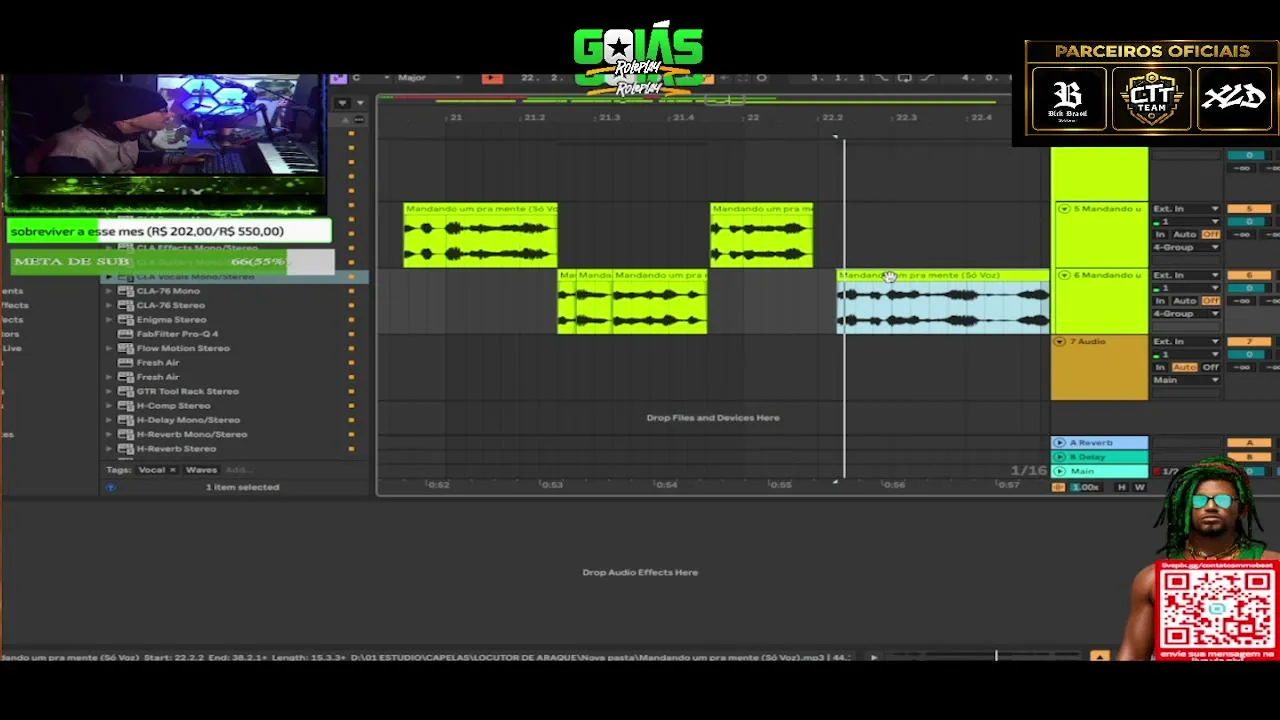
Task: Click the orange tag marker beside H-Comp Stereo
Action: pyautogui.click(x=351, y=406)
